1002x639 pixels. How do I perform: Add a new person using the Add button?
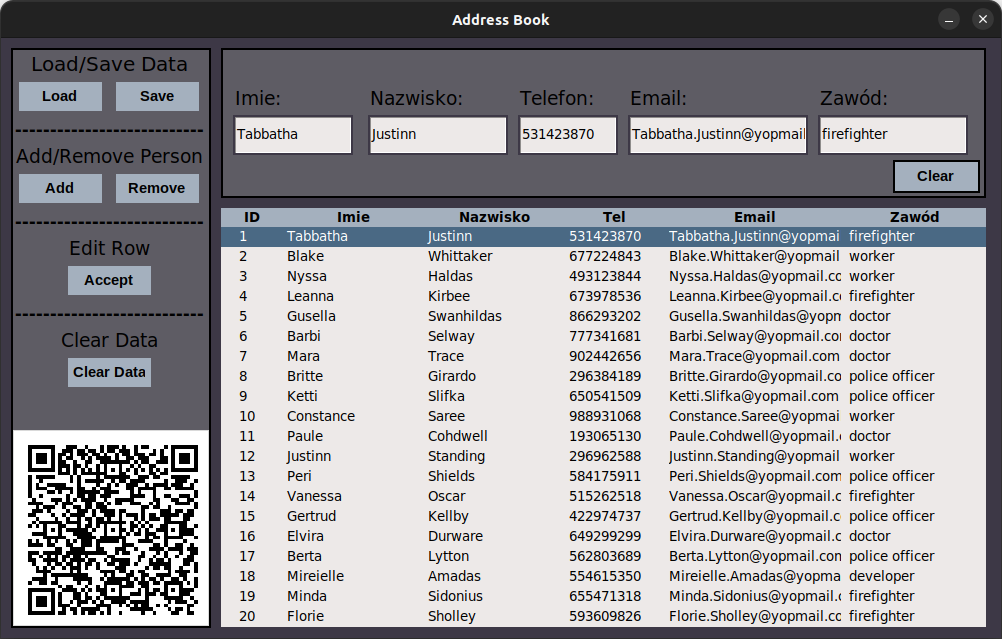pyautogui.click(x=59, y=188)
